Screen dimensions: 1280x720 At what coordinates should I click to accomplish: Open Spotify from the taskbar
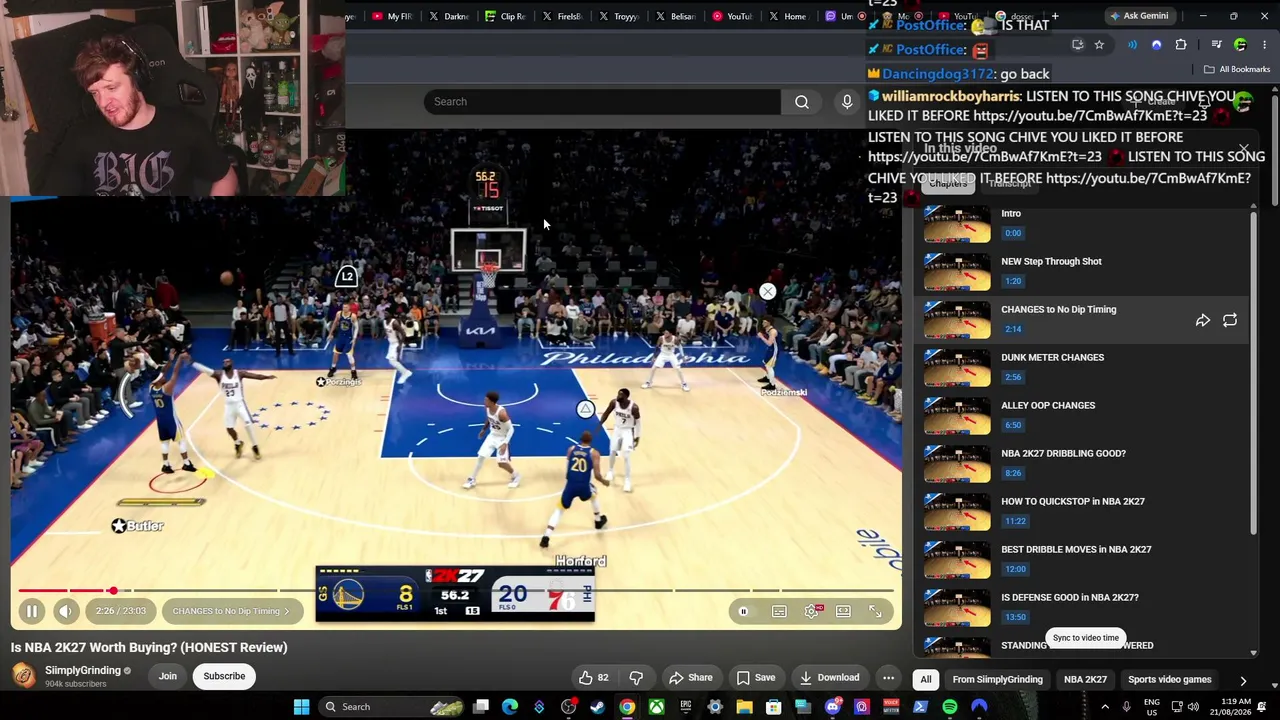point(950,707)
